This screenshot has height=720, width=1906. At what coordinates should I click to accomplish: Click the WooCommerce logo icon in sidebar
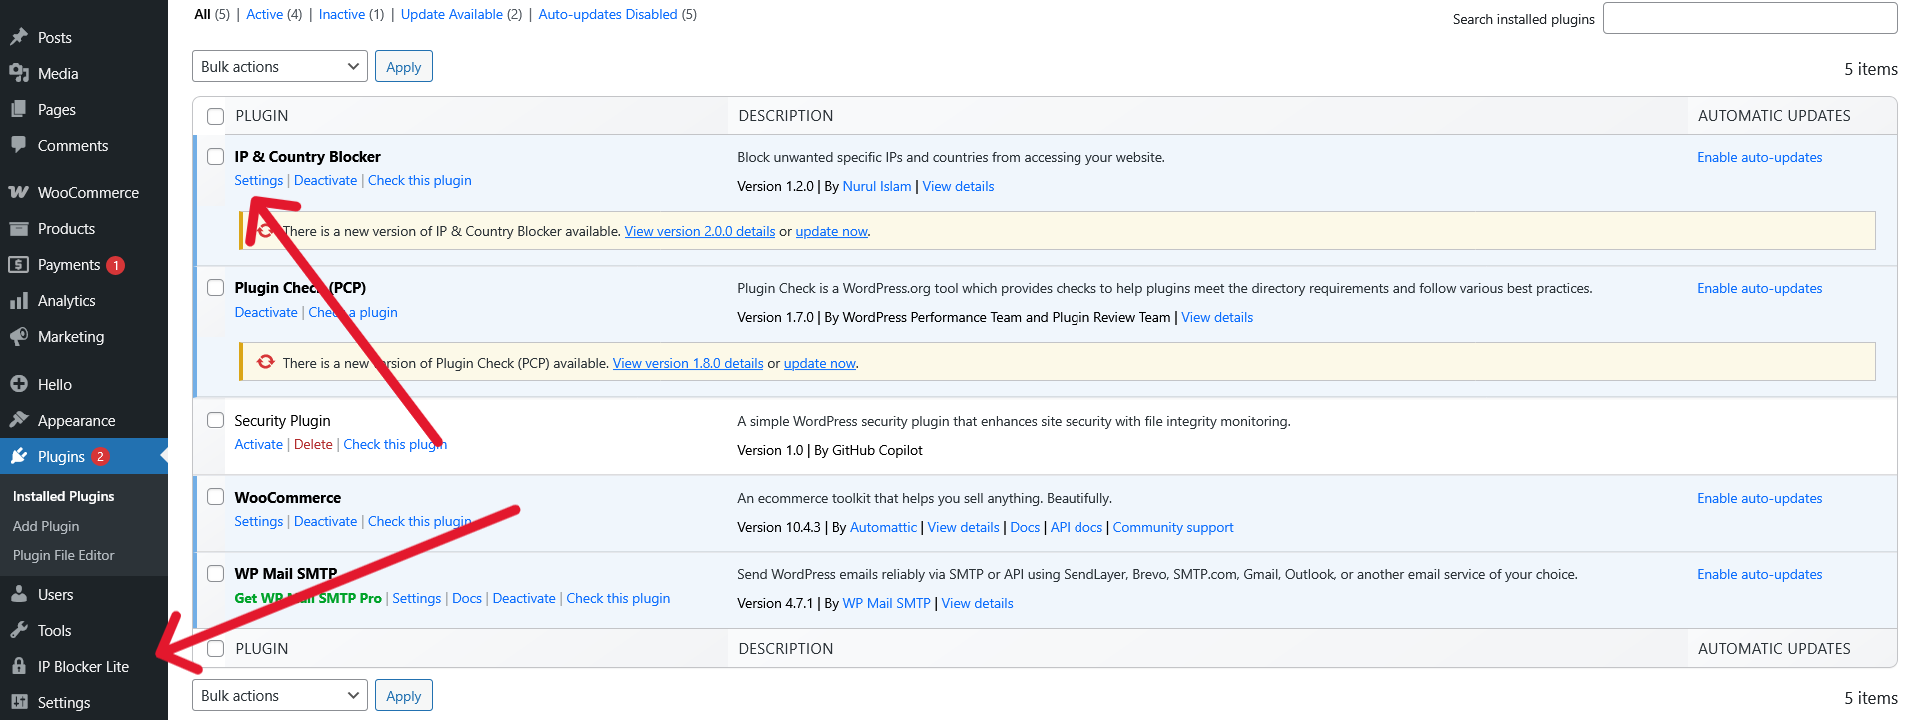pos(19,192)
